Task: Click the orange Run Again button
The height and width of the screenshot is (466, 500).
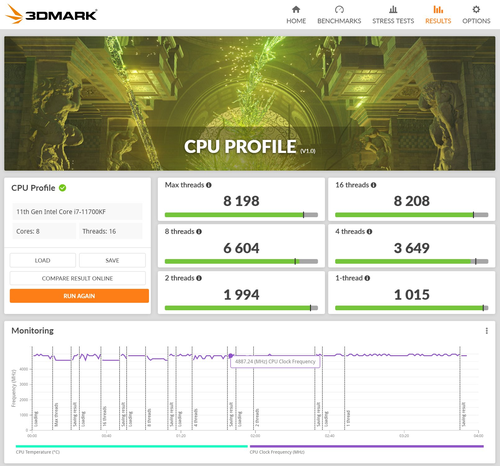Action: point(79,296)
